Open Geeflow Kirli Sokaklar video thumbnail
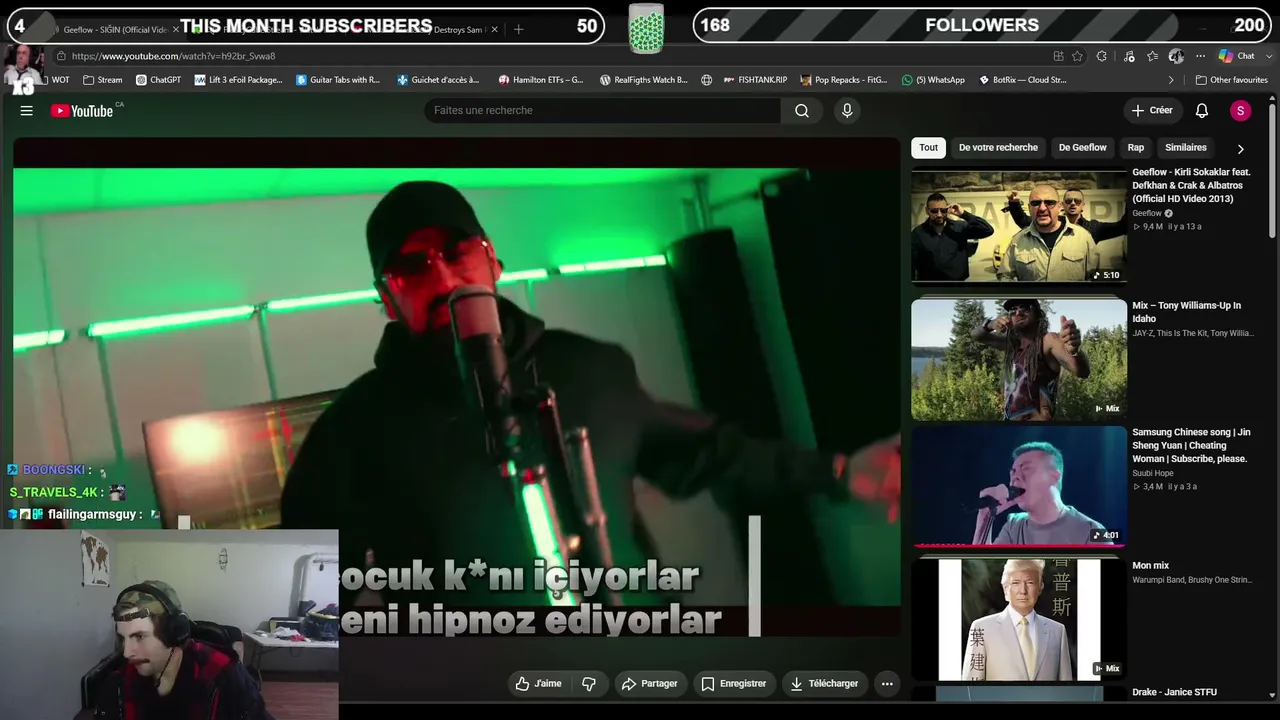 (x=1019, y=226)
